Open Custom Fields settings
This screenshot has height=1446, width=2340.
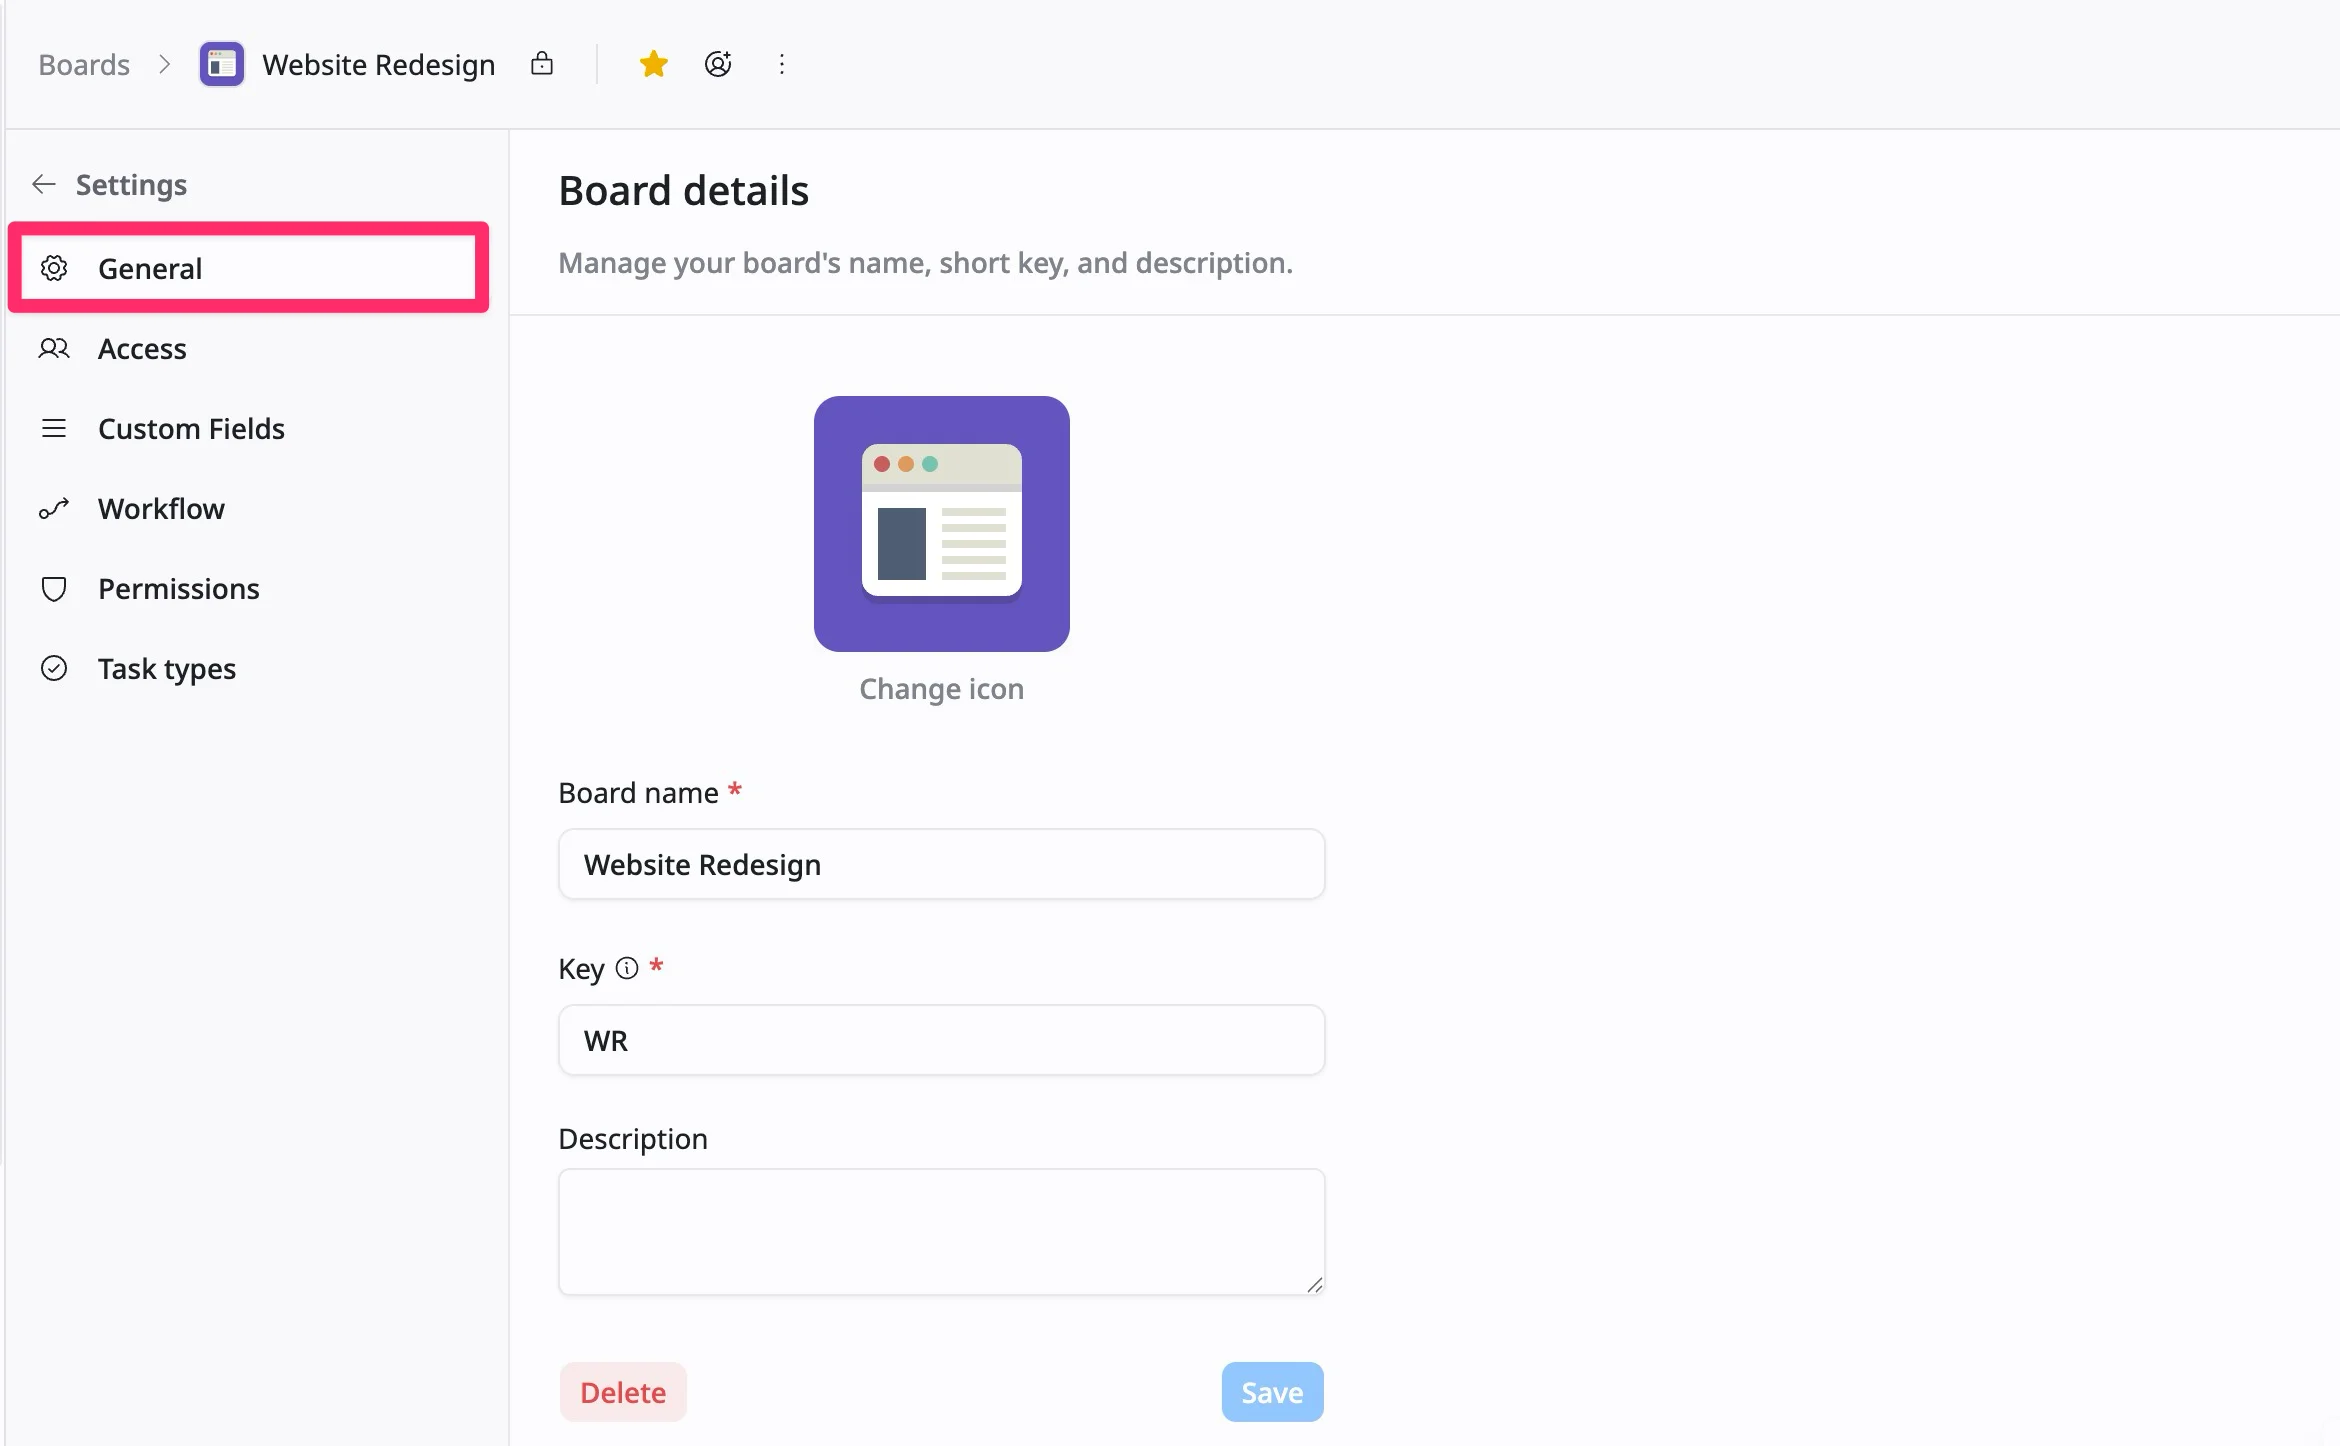pos(248,428)
